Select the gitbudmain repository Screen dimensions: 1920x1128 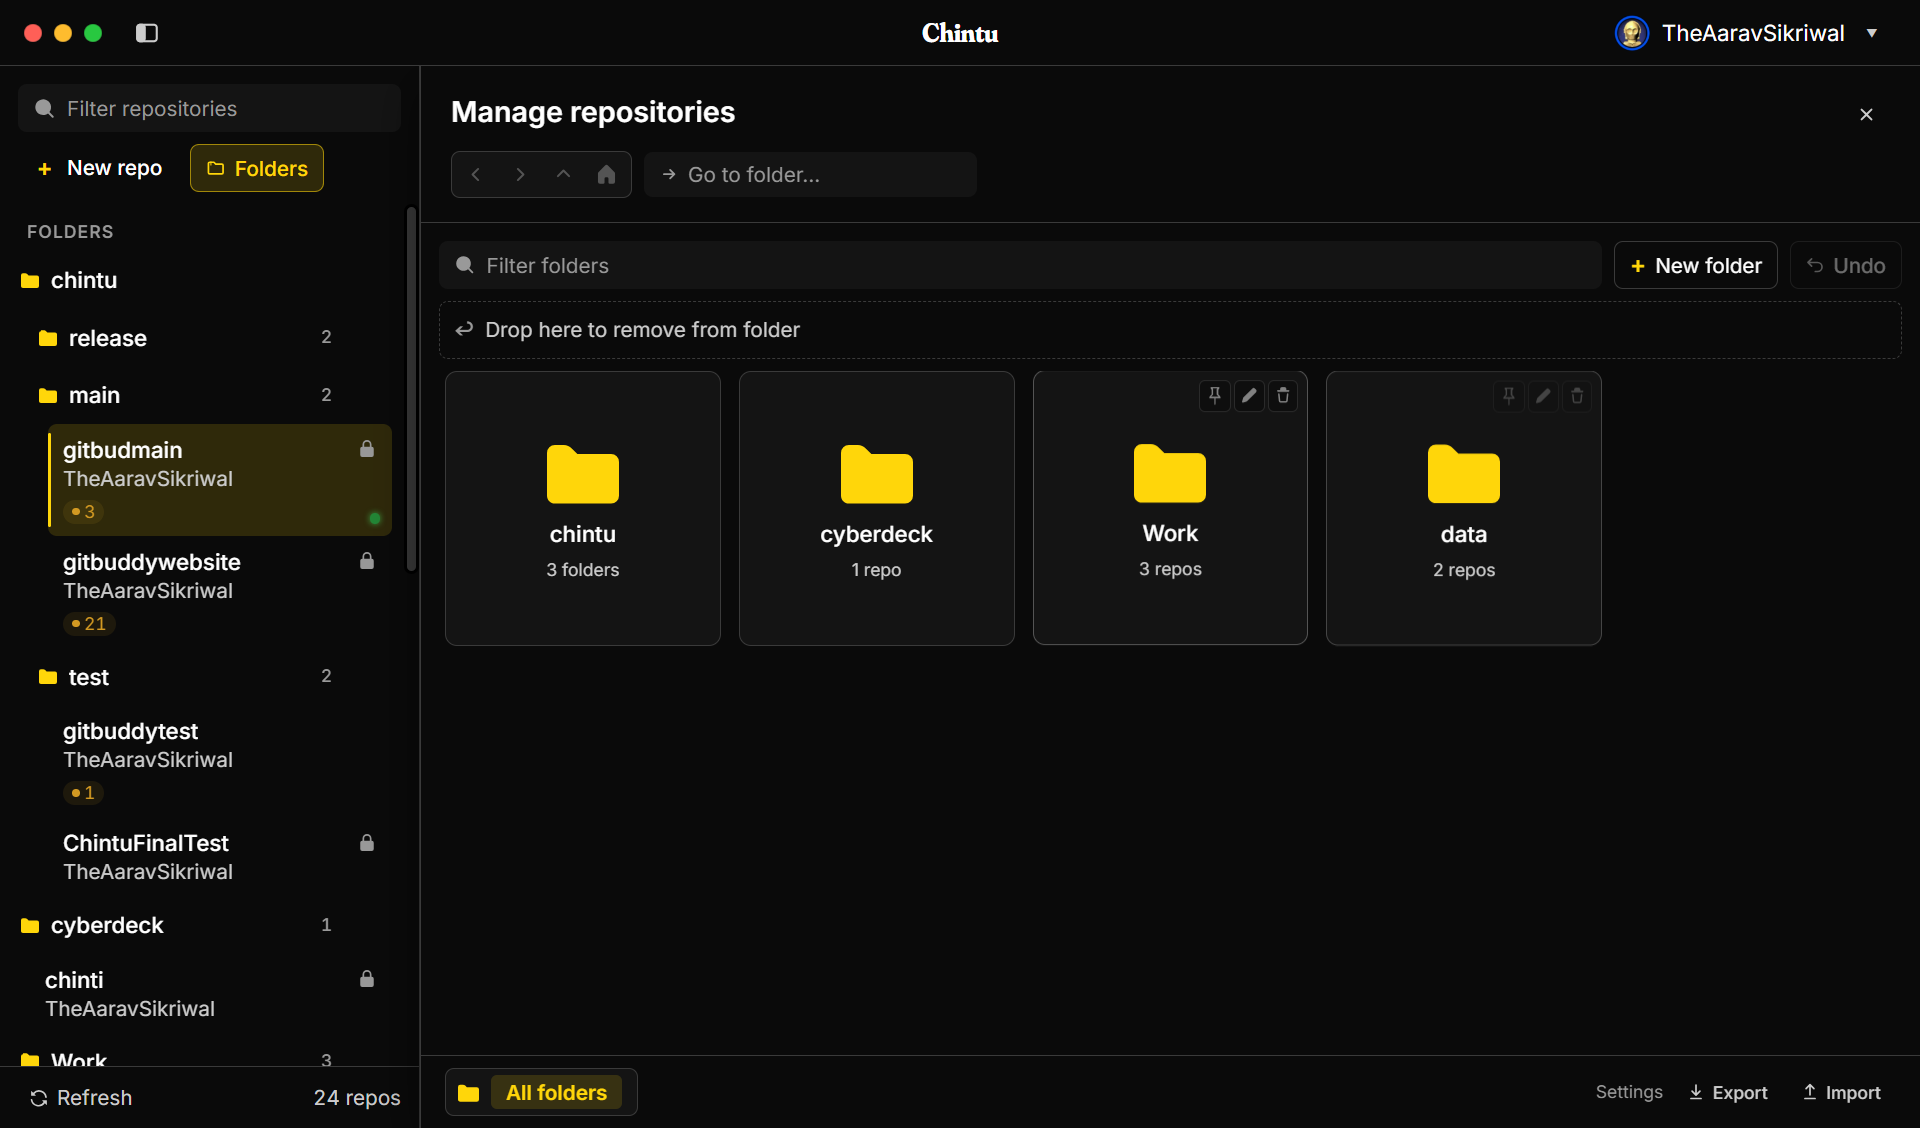[x=220, y=480]
